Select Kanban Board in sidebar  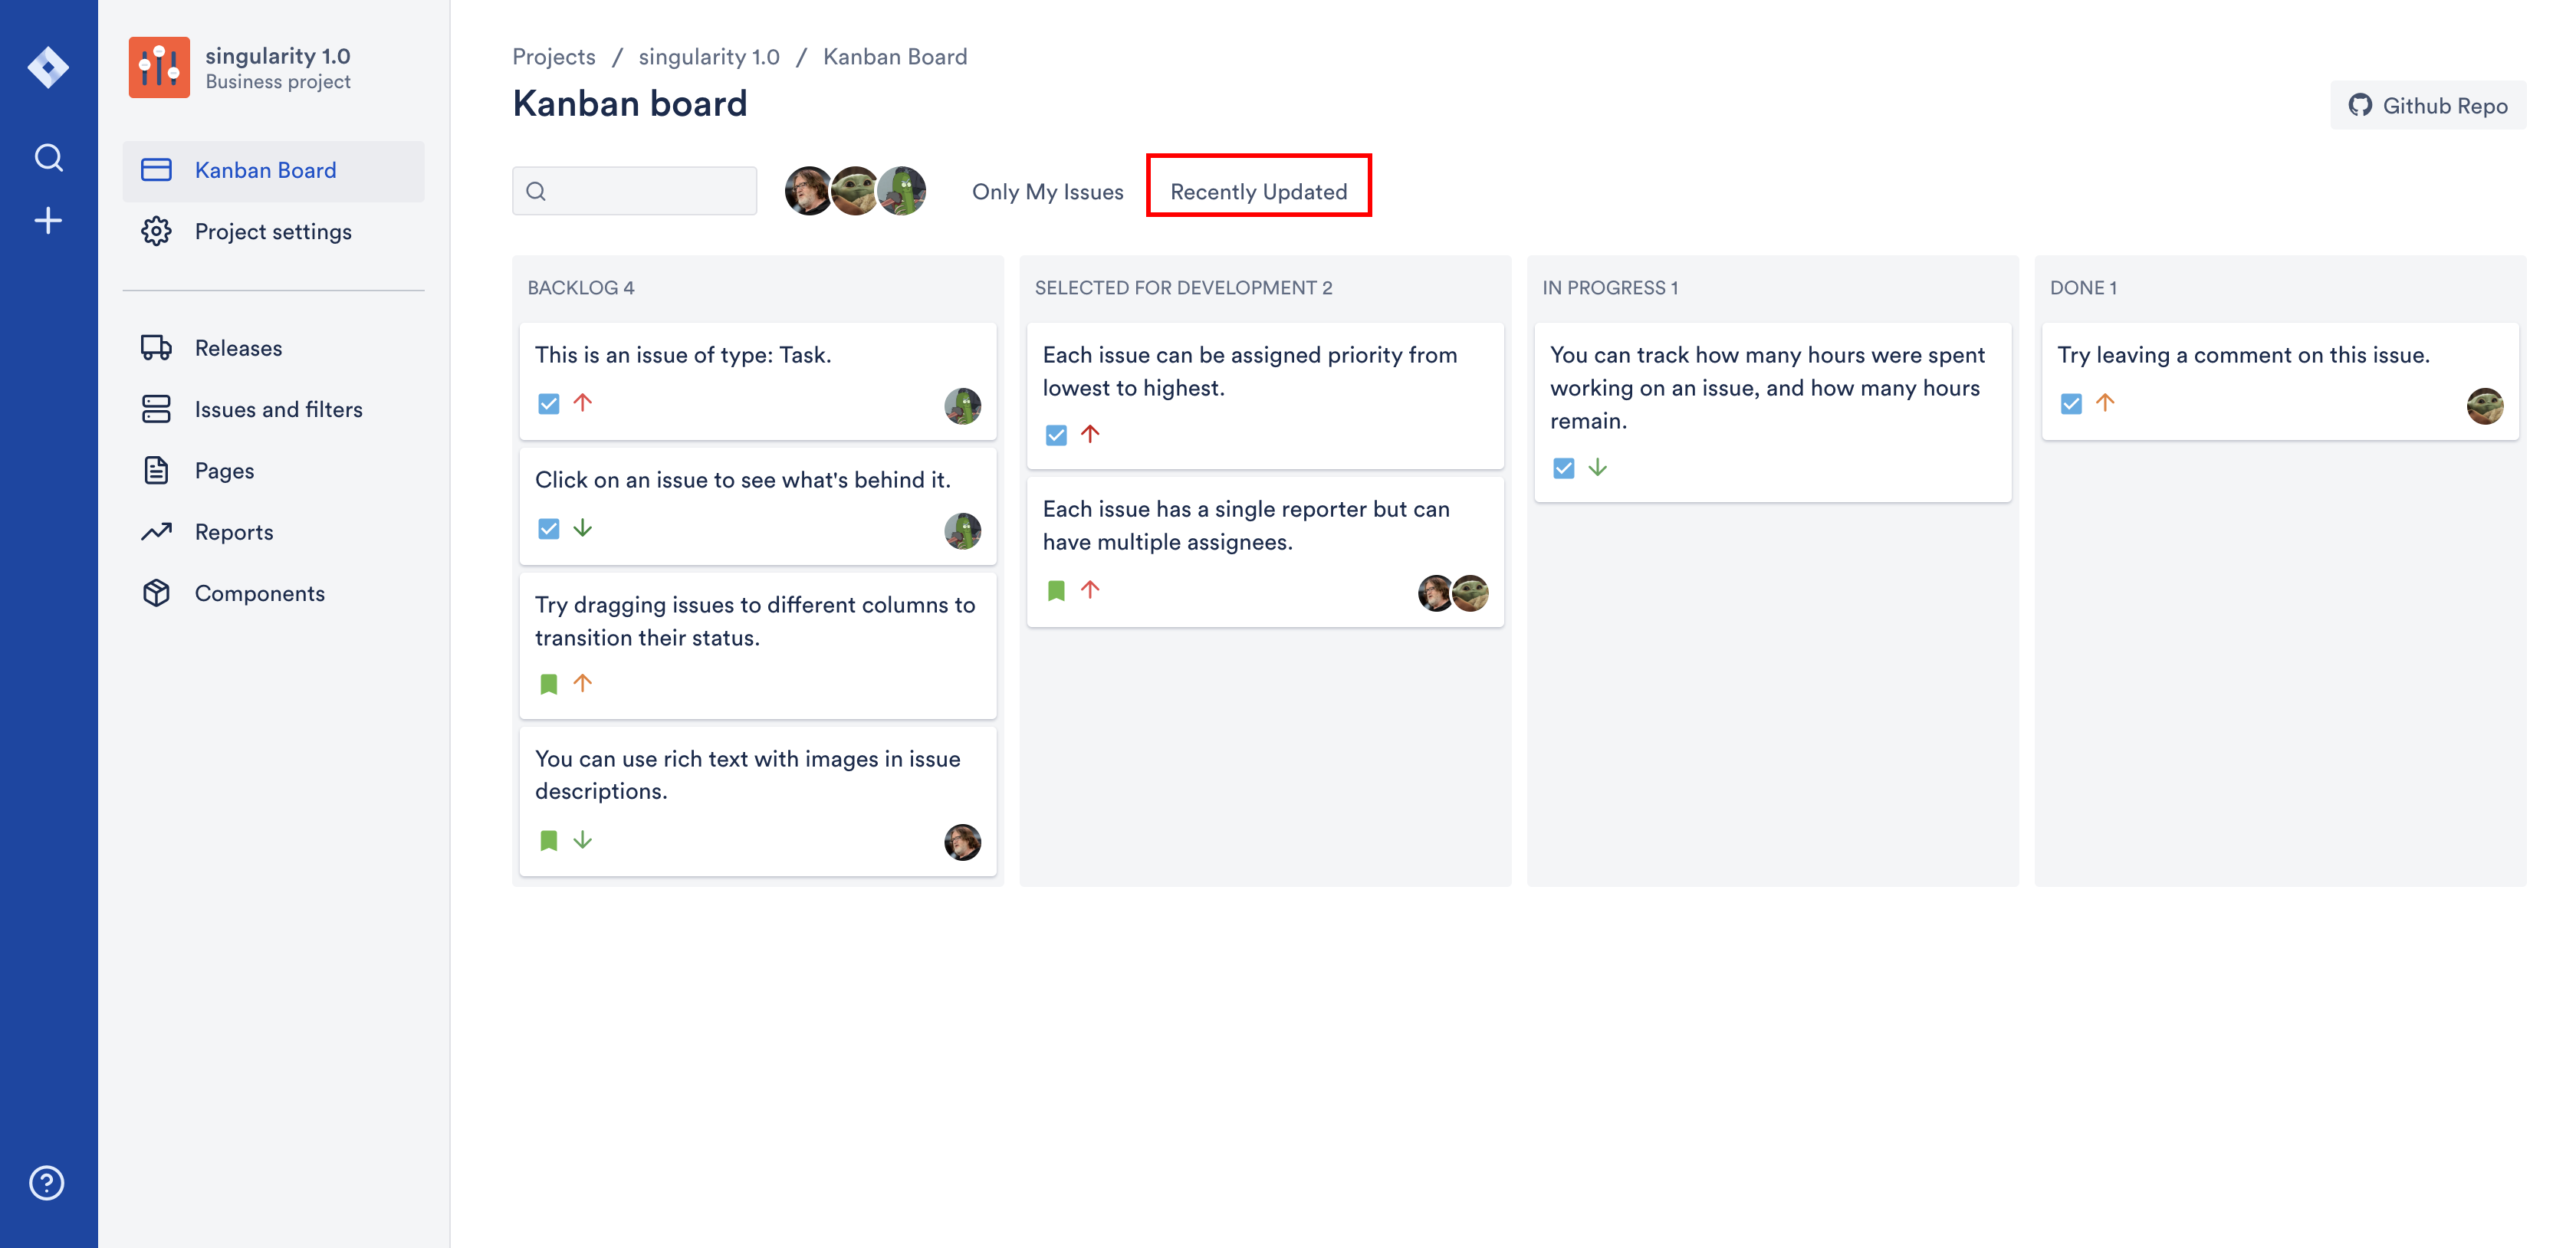(265, 170)
